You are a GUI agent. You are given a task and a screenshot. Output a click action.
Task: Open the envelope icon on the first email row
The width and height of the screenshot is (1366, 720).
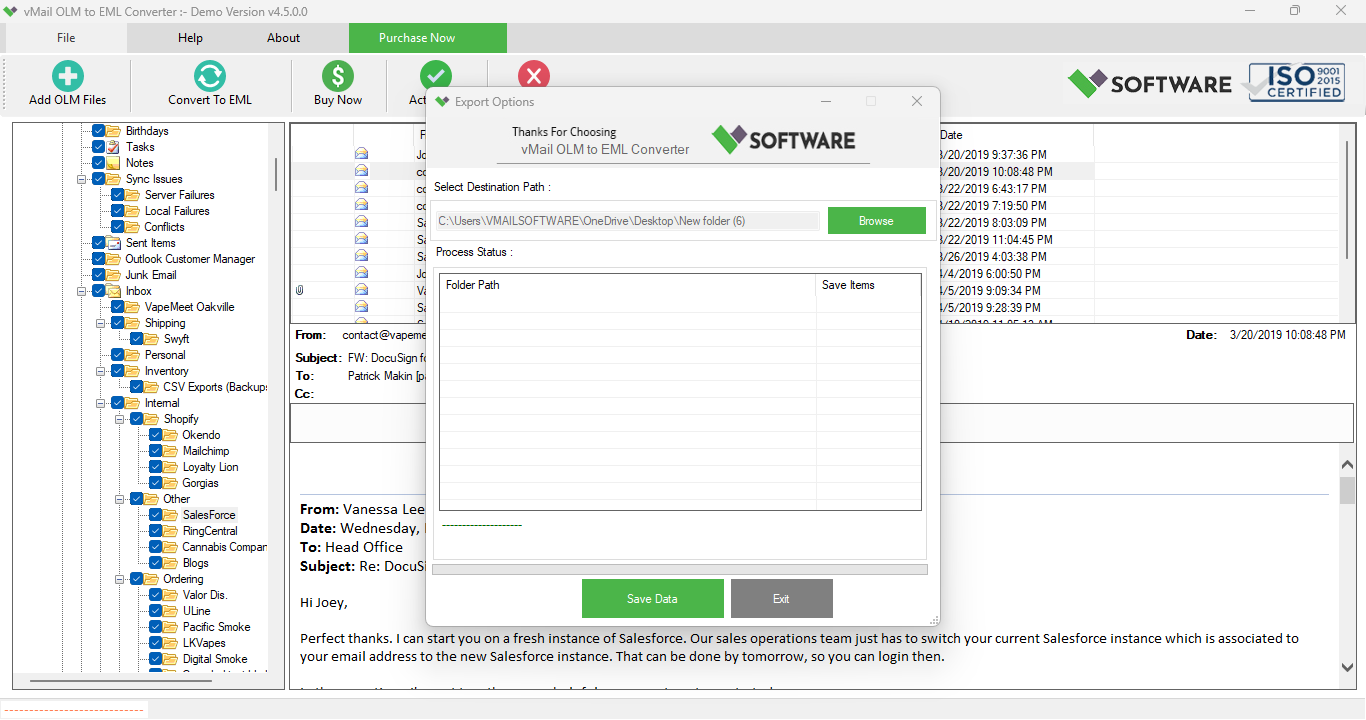(x=362, y=152)
